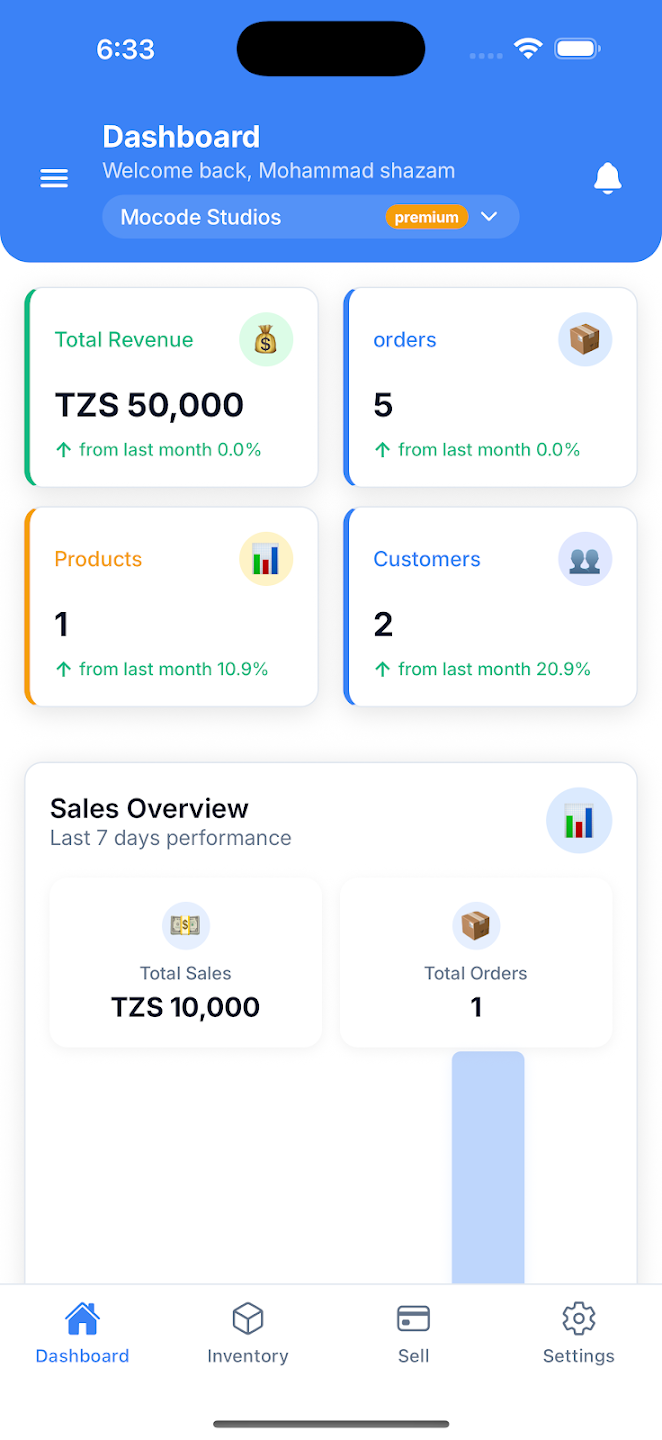Tap the notification bell icon

607,178
